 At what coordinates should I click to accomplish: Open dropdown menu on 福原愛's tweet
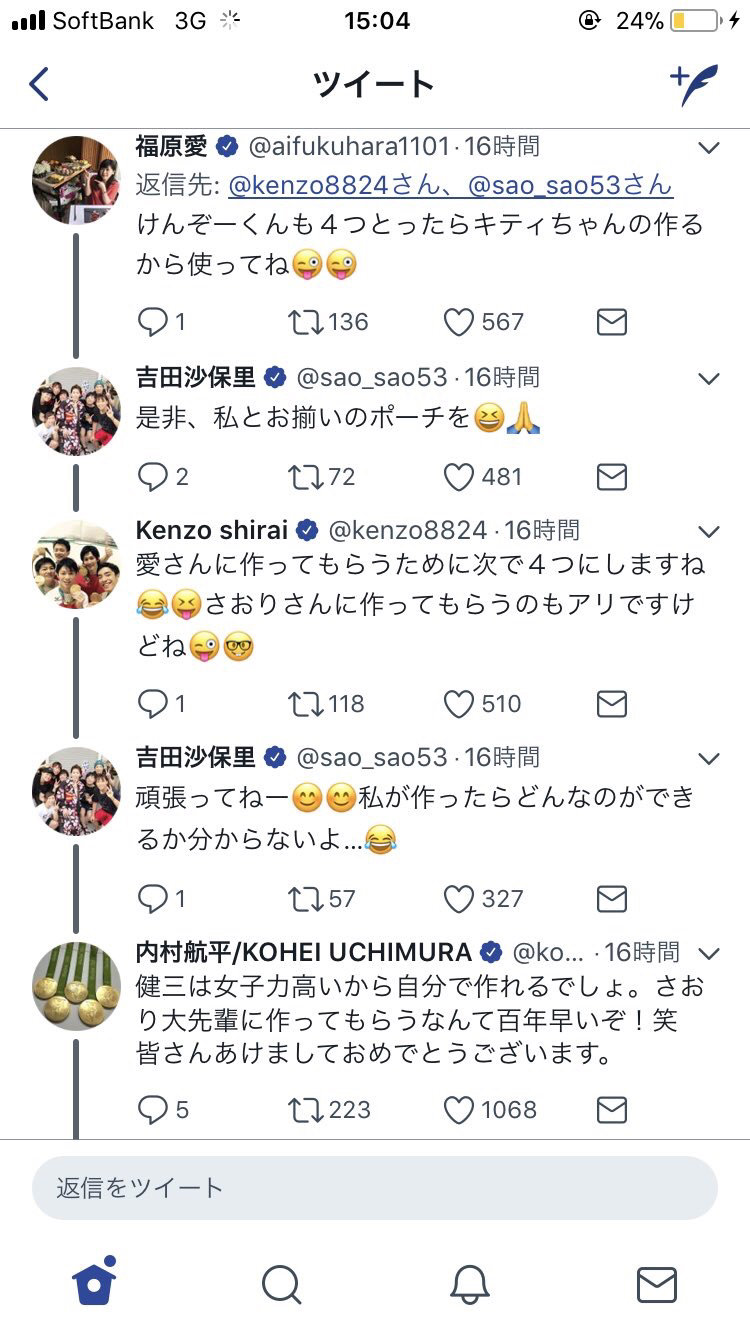708,149
